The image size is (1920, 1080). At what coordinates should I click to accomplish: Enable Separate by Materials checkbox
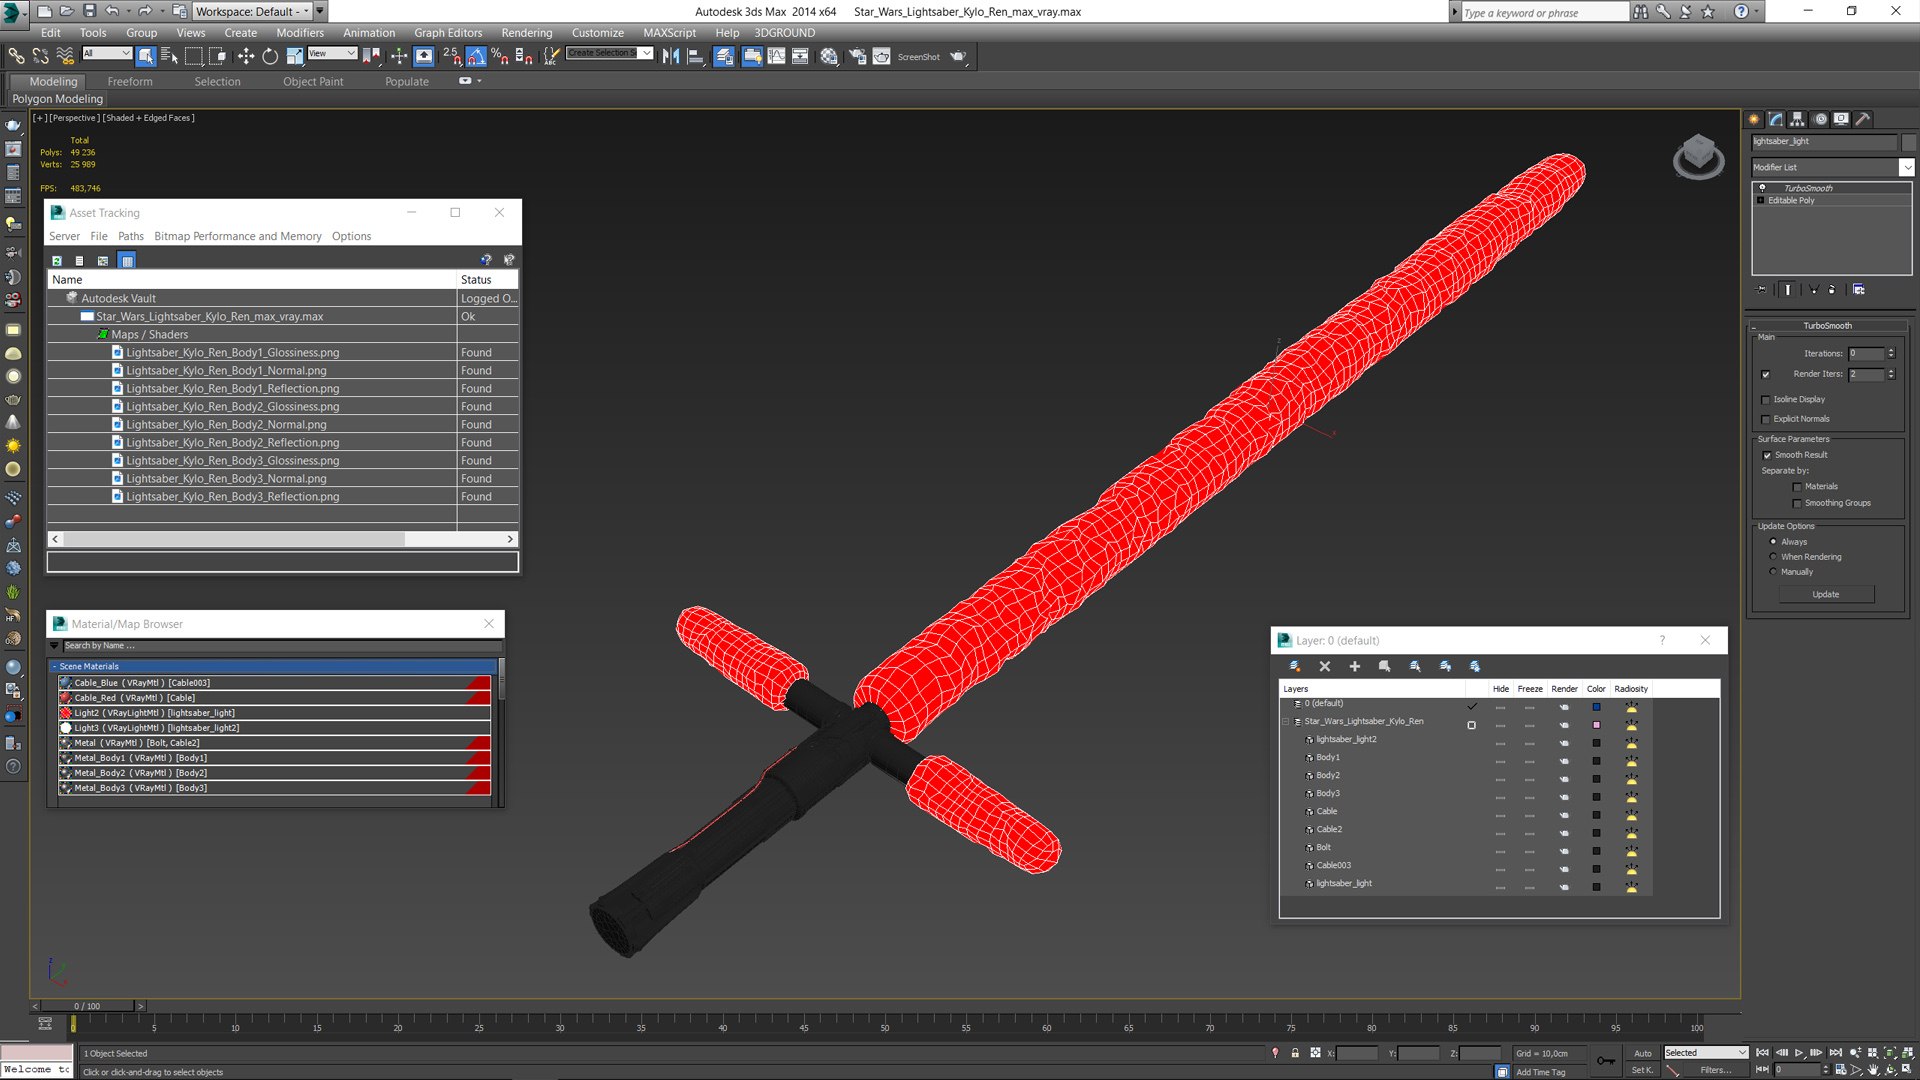pos(1797,487)
